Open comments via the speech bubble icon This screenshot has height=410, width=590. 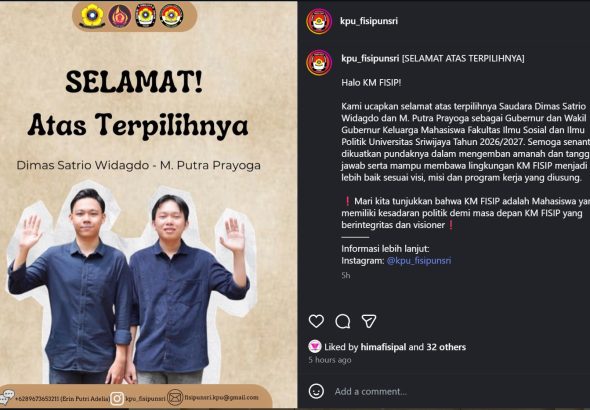point(343,322)
